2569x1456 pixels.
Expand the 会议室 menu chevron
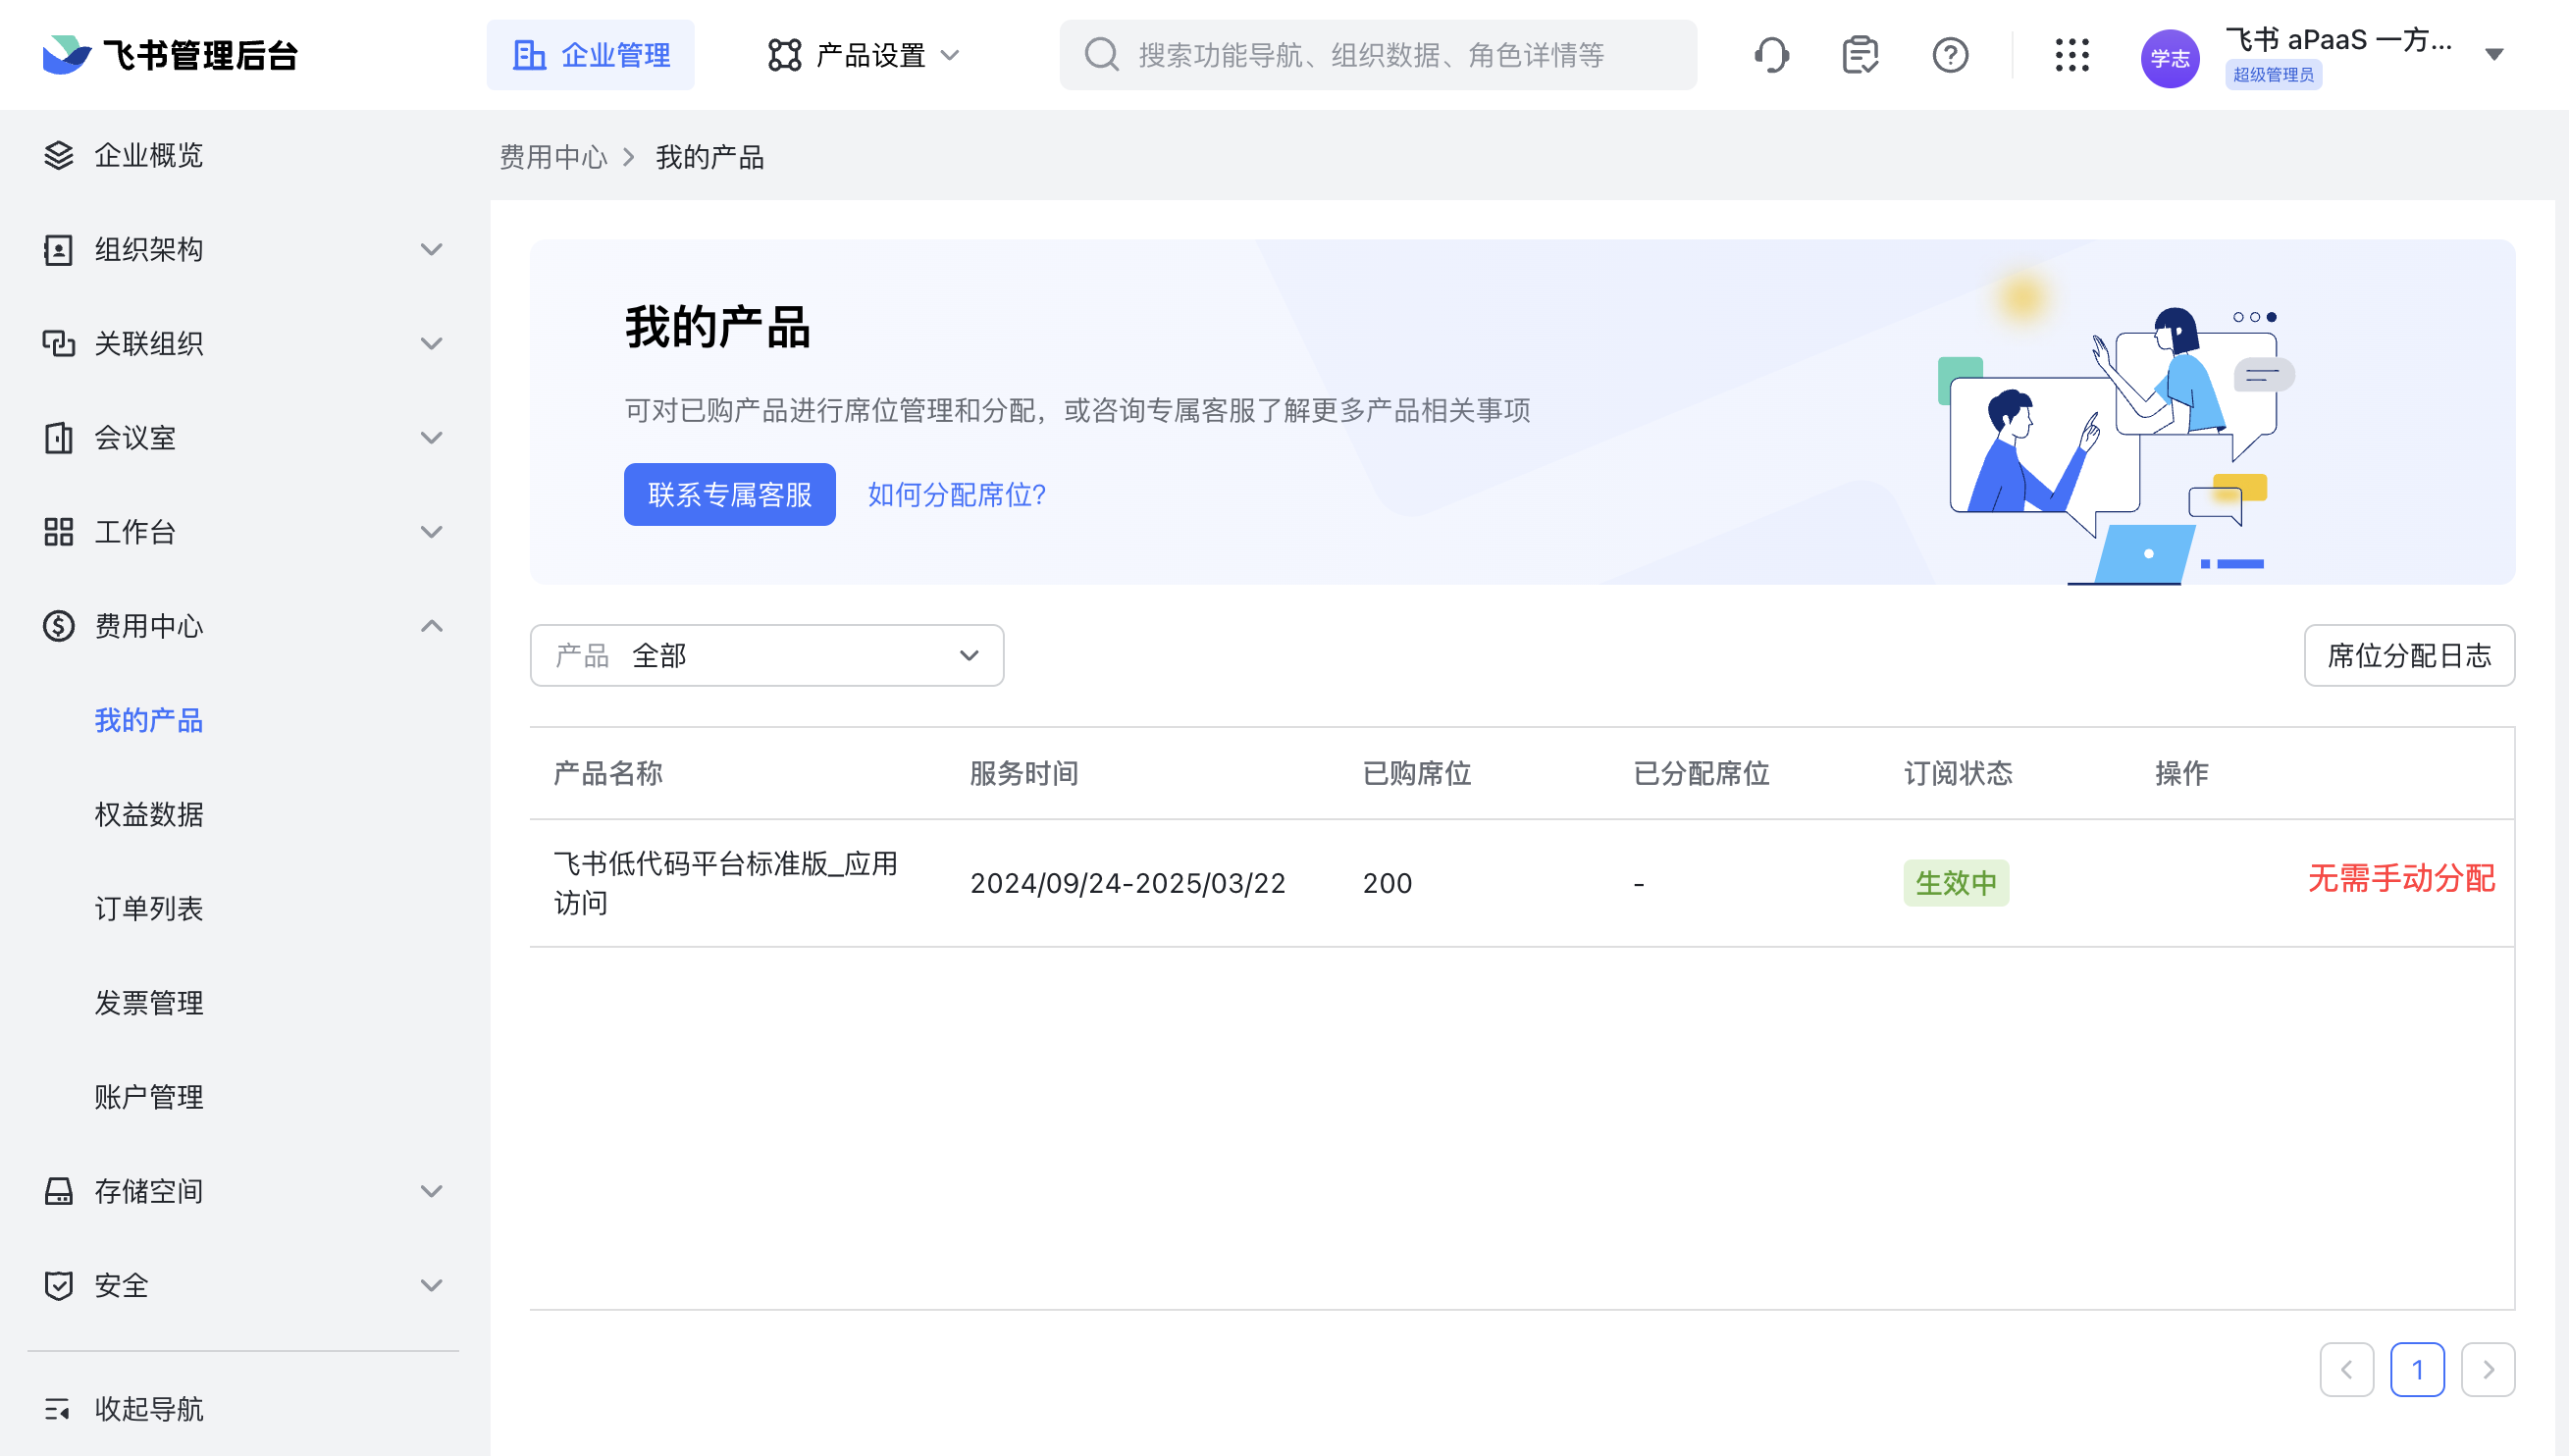pyautogui.click(x=431, y=437)
